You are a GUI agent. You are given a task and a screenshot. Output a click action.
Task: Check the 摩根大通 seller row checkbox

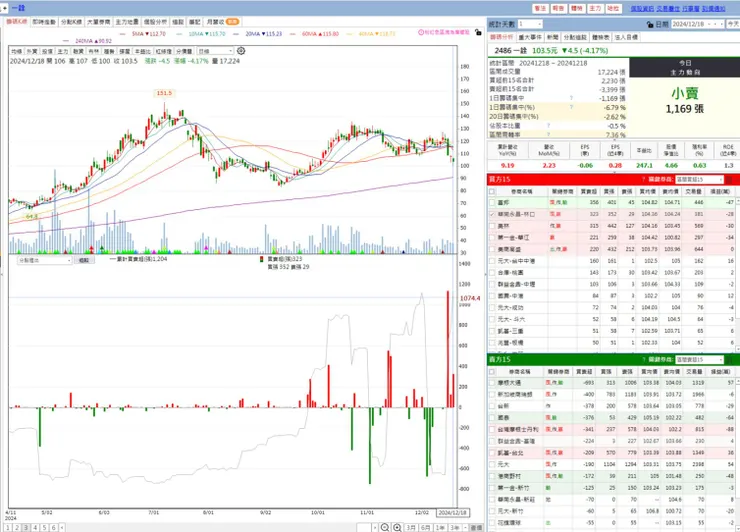tap(492, 382)
